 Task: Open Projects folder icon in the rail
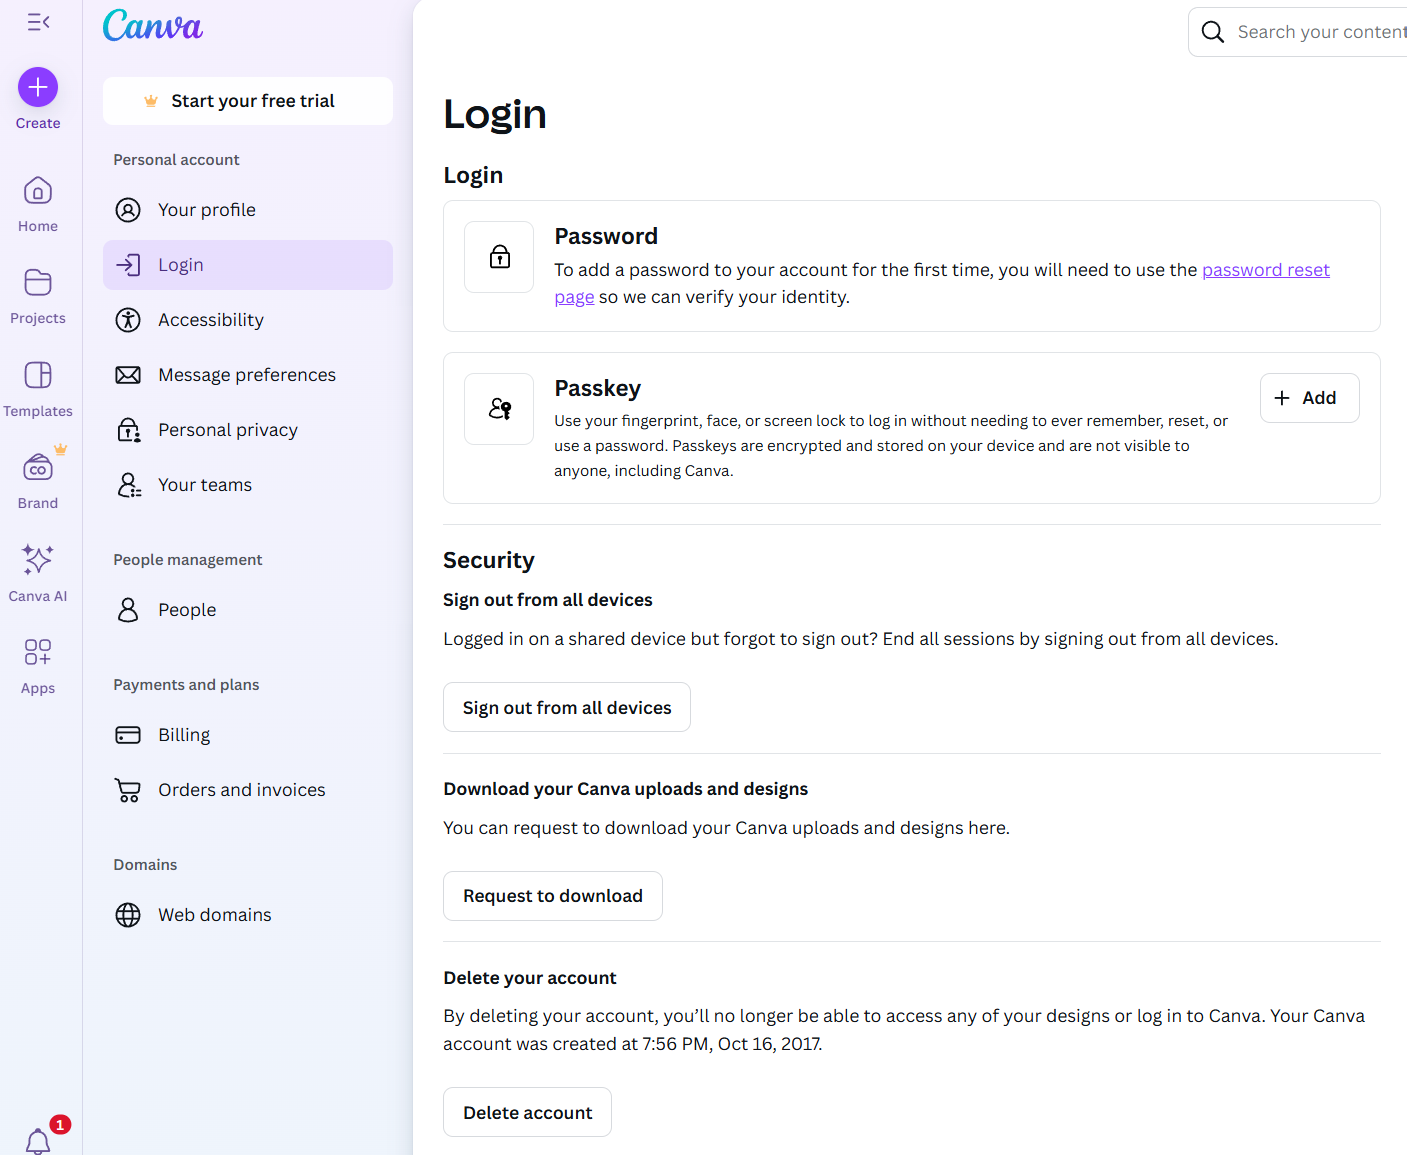[x=38, y=283]
